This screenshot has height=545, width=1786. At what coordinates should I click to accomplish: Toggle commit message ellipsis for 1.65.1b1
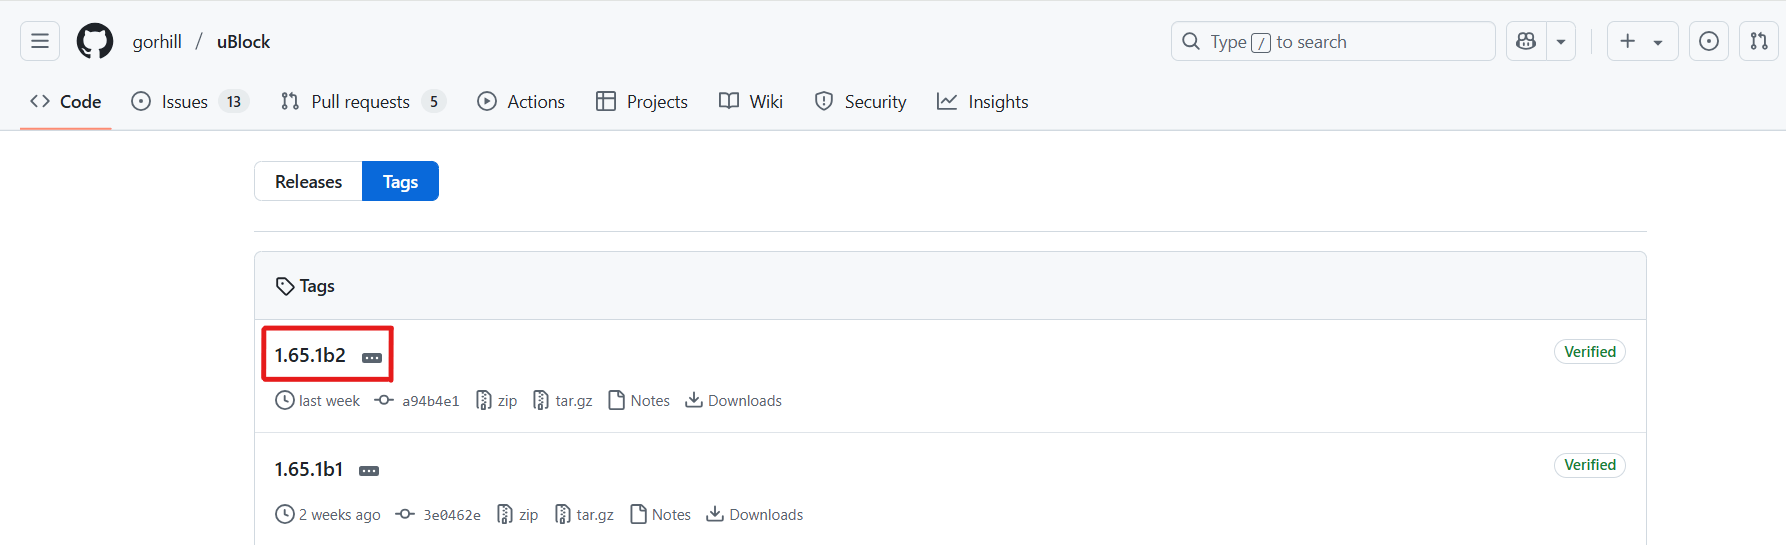click(x=369, y=471)
